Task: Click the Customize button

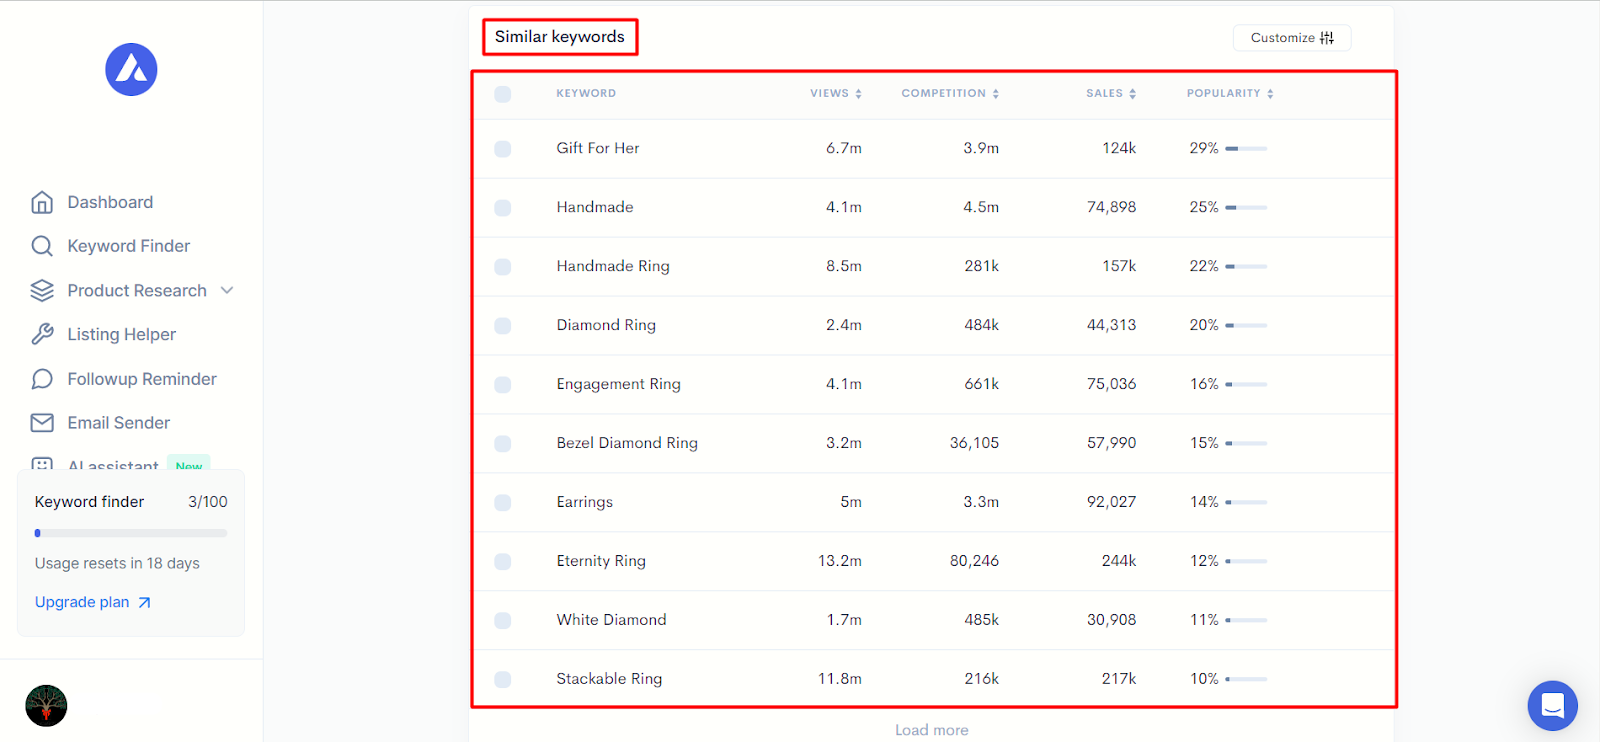Action: click(x=1292, y=38)
